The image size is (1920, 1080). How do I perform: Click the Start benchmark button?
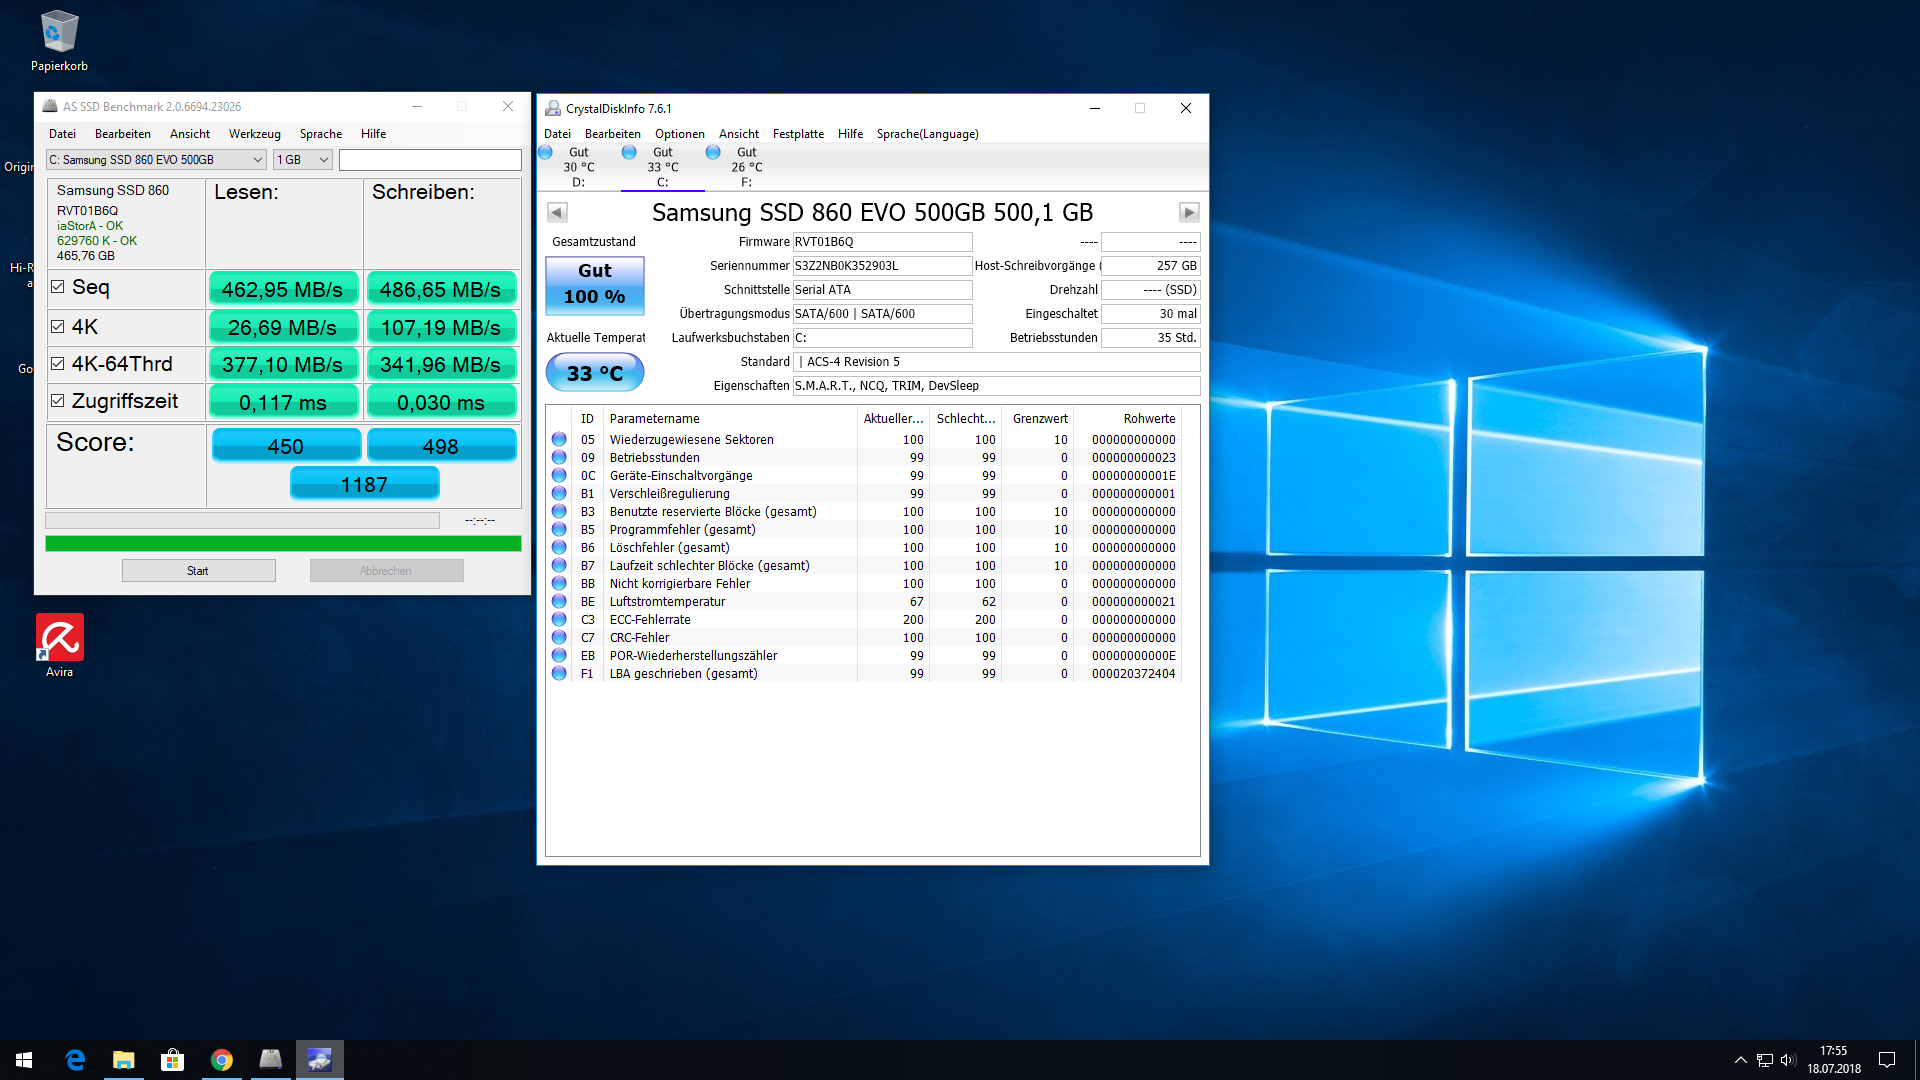click(198, 571)
